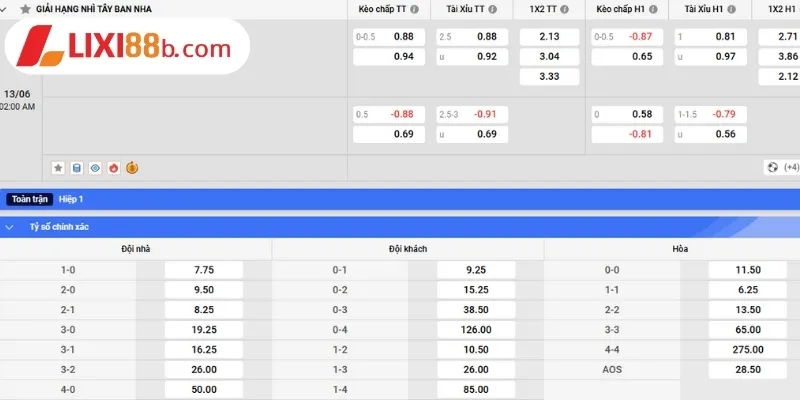Click the 13/06 match date text
This screenshot has height=400, width=800.
17,94
